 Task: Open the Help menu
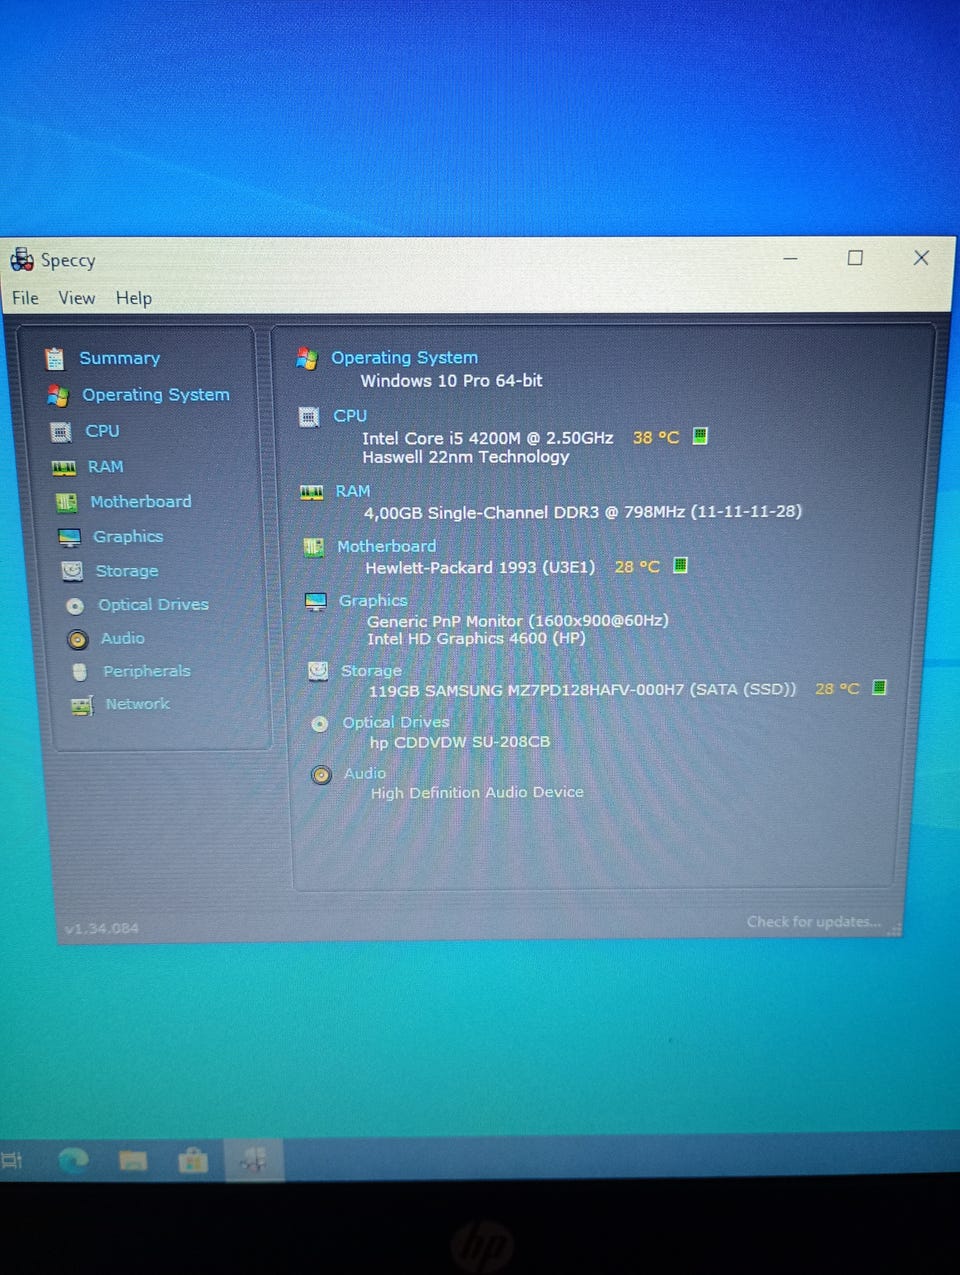134,298
